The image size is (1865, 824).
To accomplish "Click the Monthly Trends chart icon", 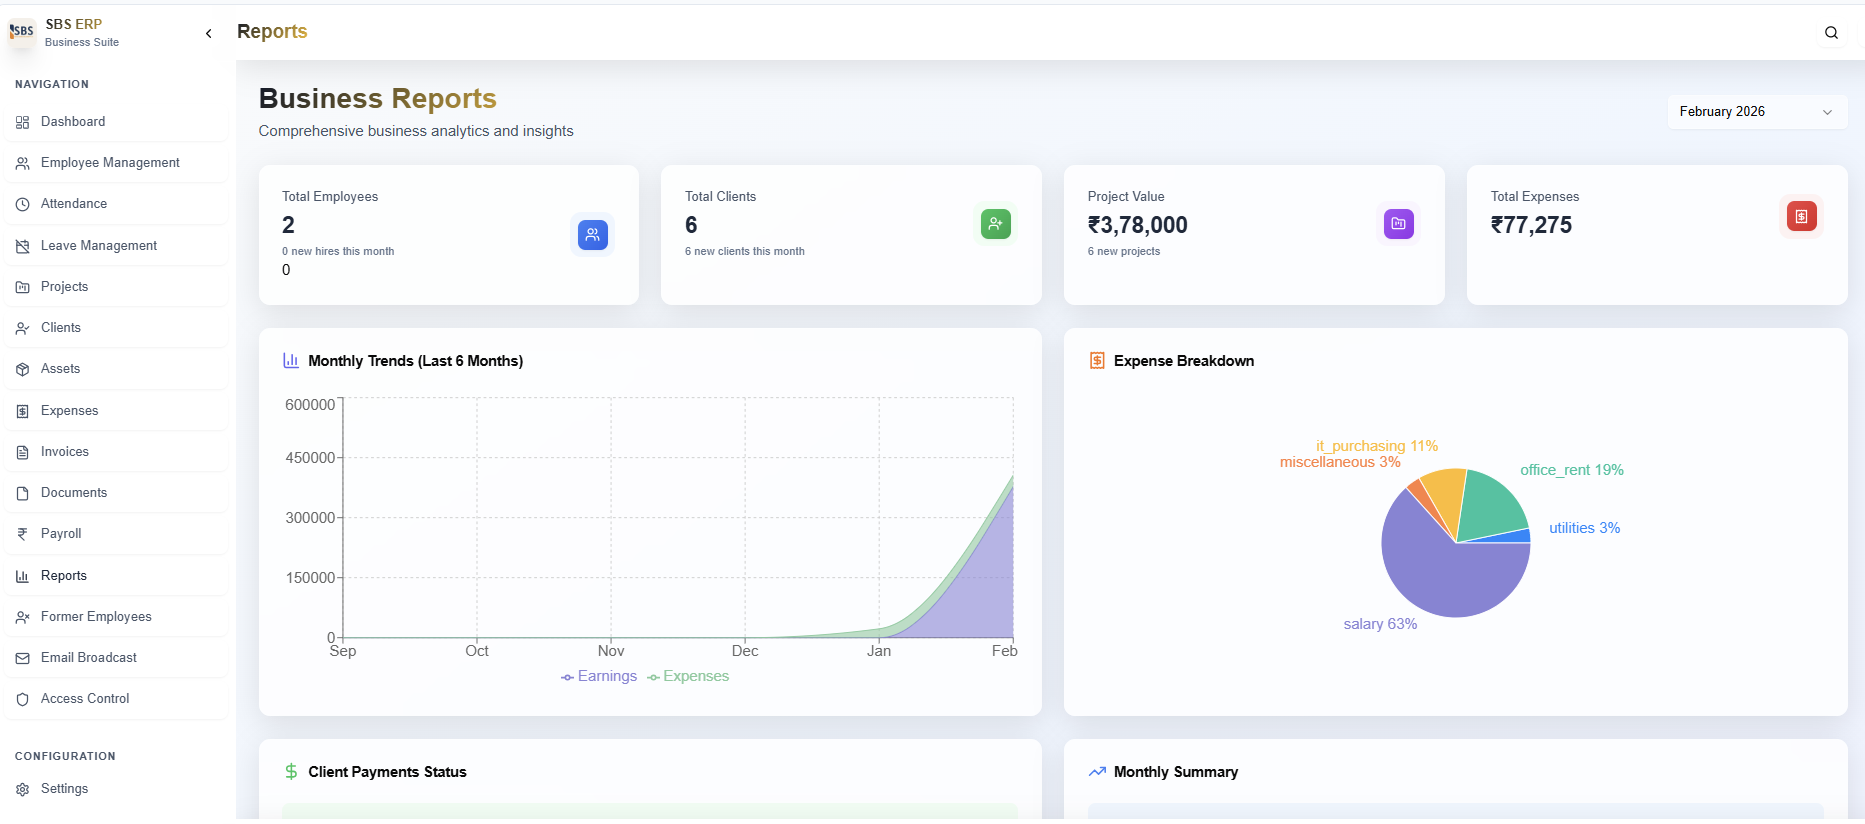I will [291, 360].
